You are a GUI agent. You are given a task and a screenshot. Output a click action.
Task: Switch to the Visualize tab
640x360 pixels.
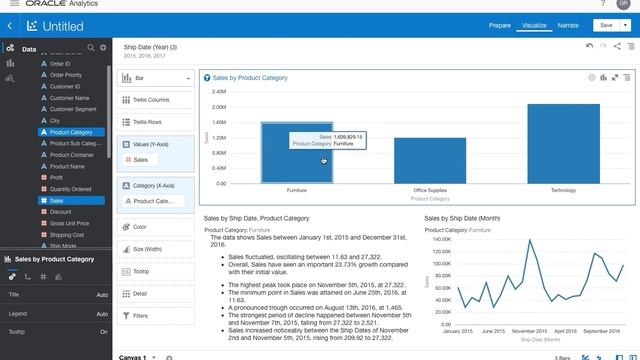[534, 25]
